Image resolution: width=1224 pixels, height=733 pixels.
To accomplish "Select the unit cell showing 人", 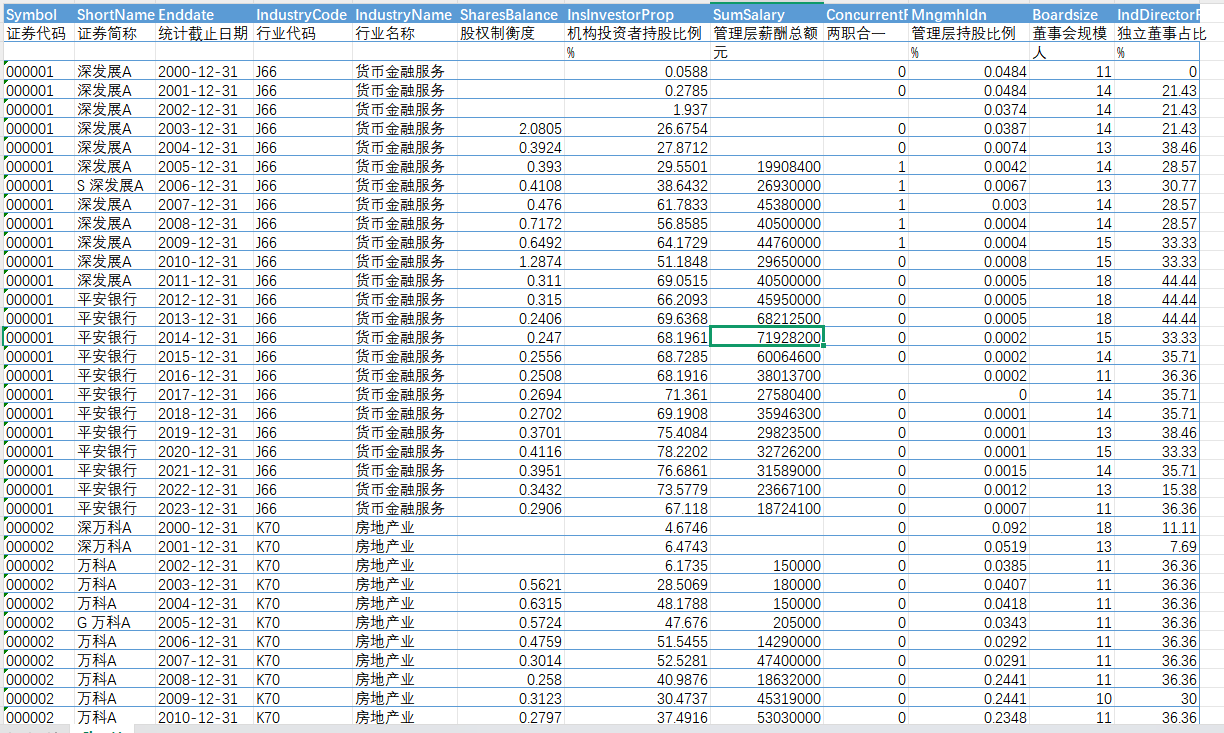I will [x=1072, y=52].
